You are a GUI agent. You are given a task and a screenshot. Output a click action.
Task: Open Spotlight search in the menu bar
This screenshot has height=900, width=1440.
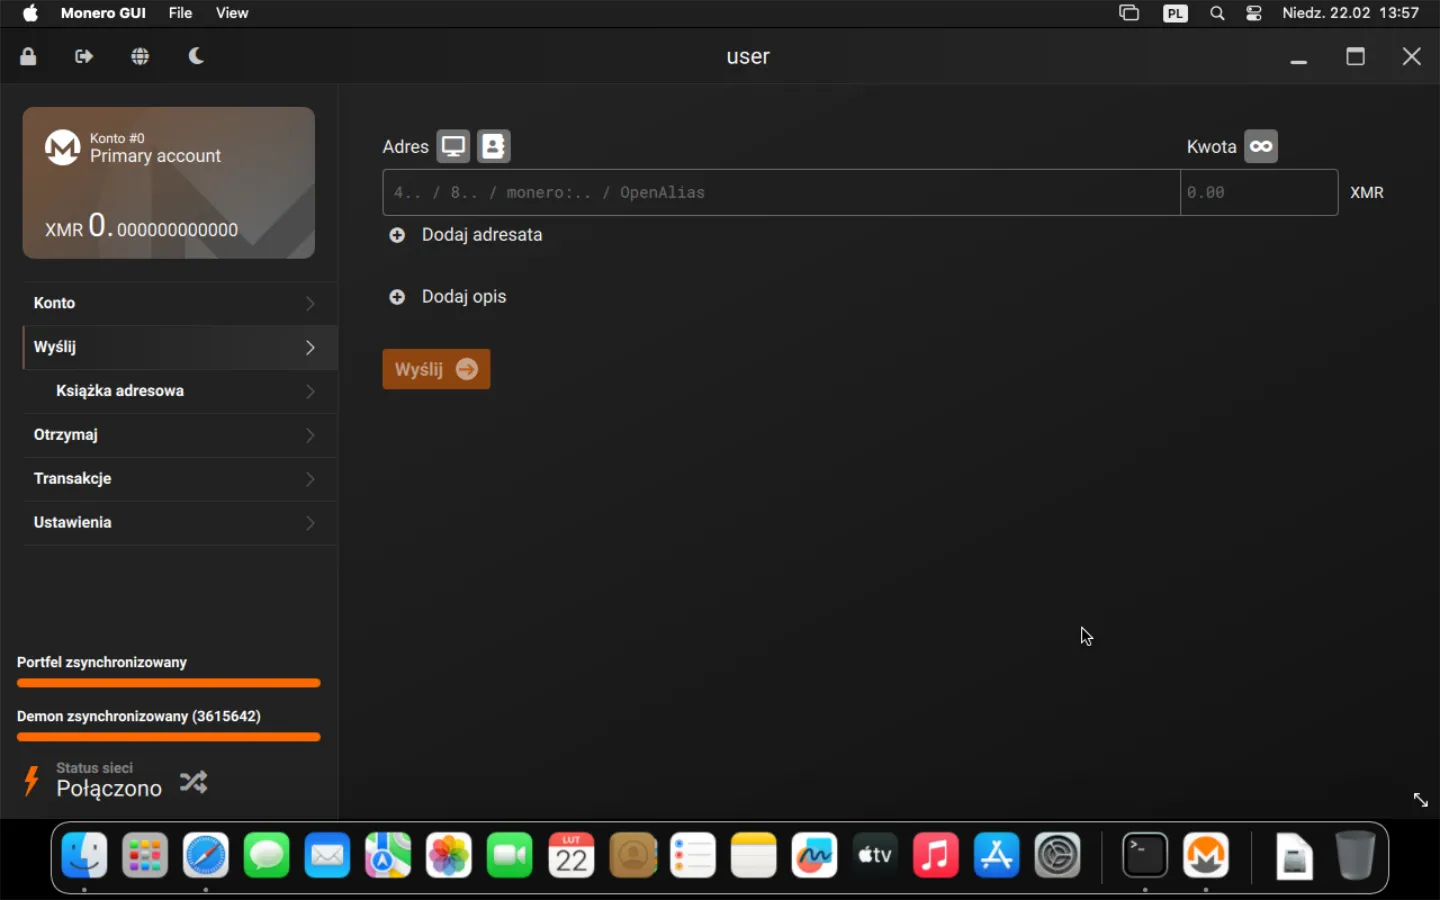(1217, 13)
